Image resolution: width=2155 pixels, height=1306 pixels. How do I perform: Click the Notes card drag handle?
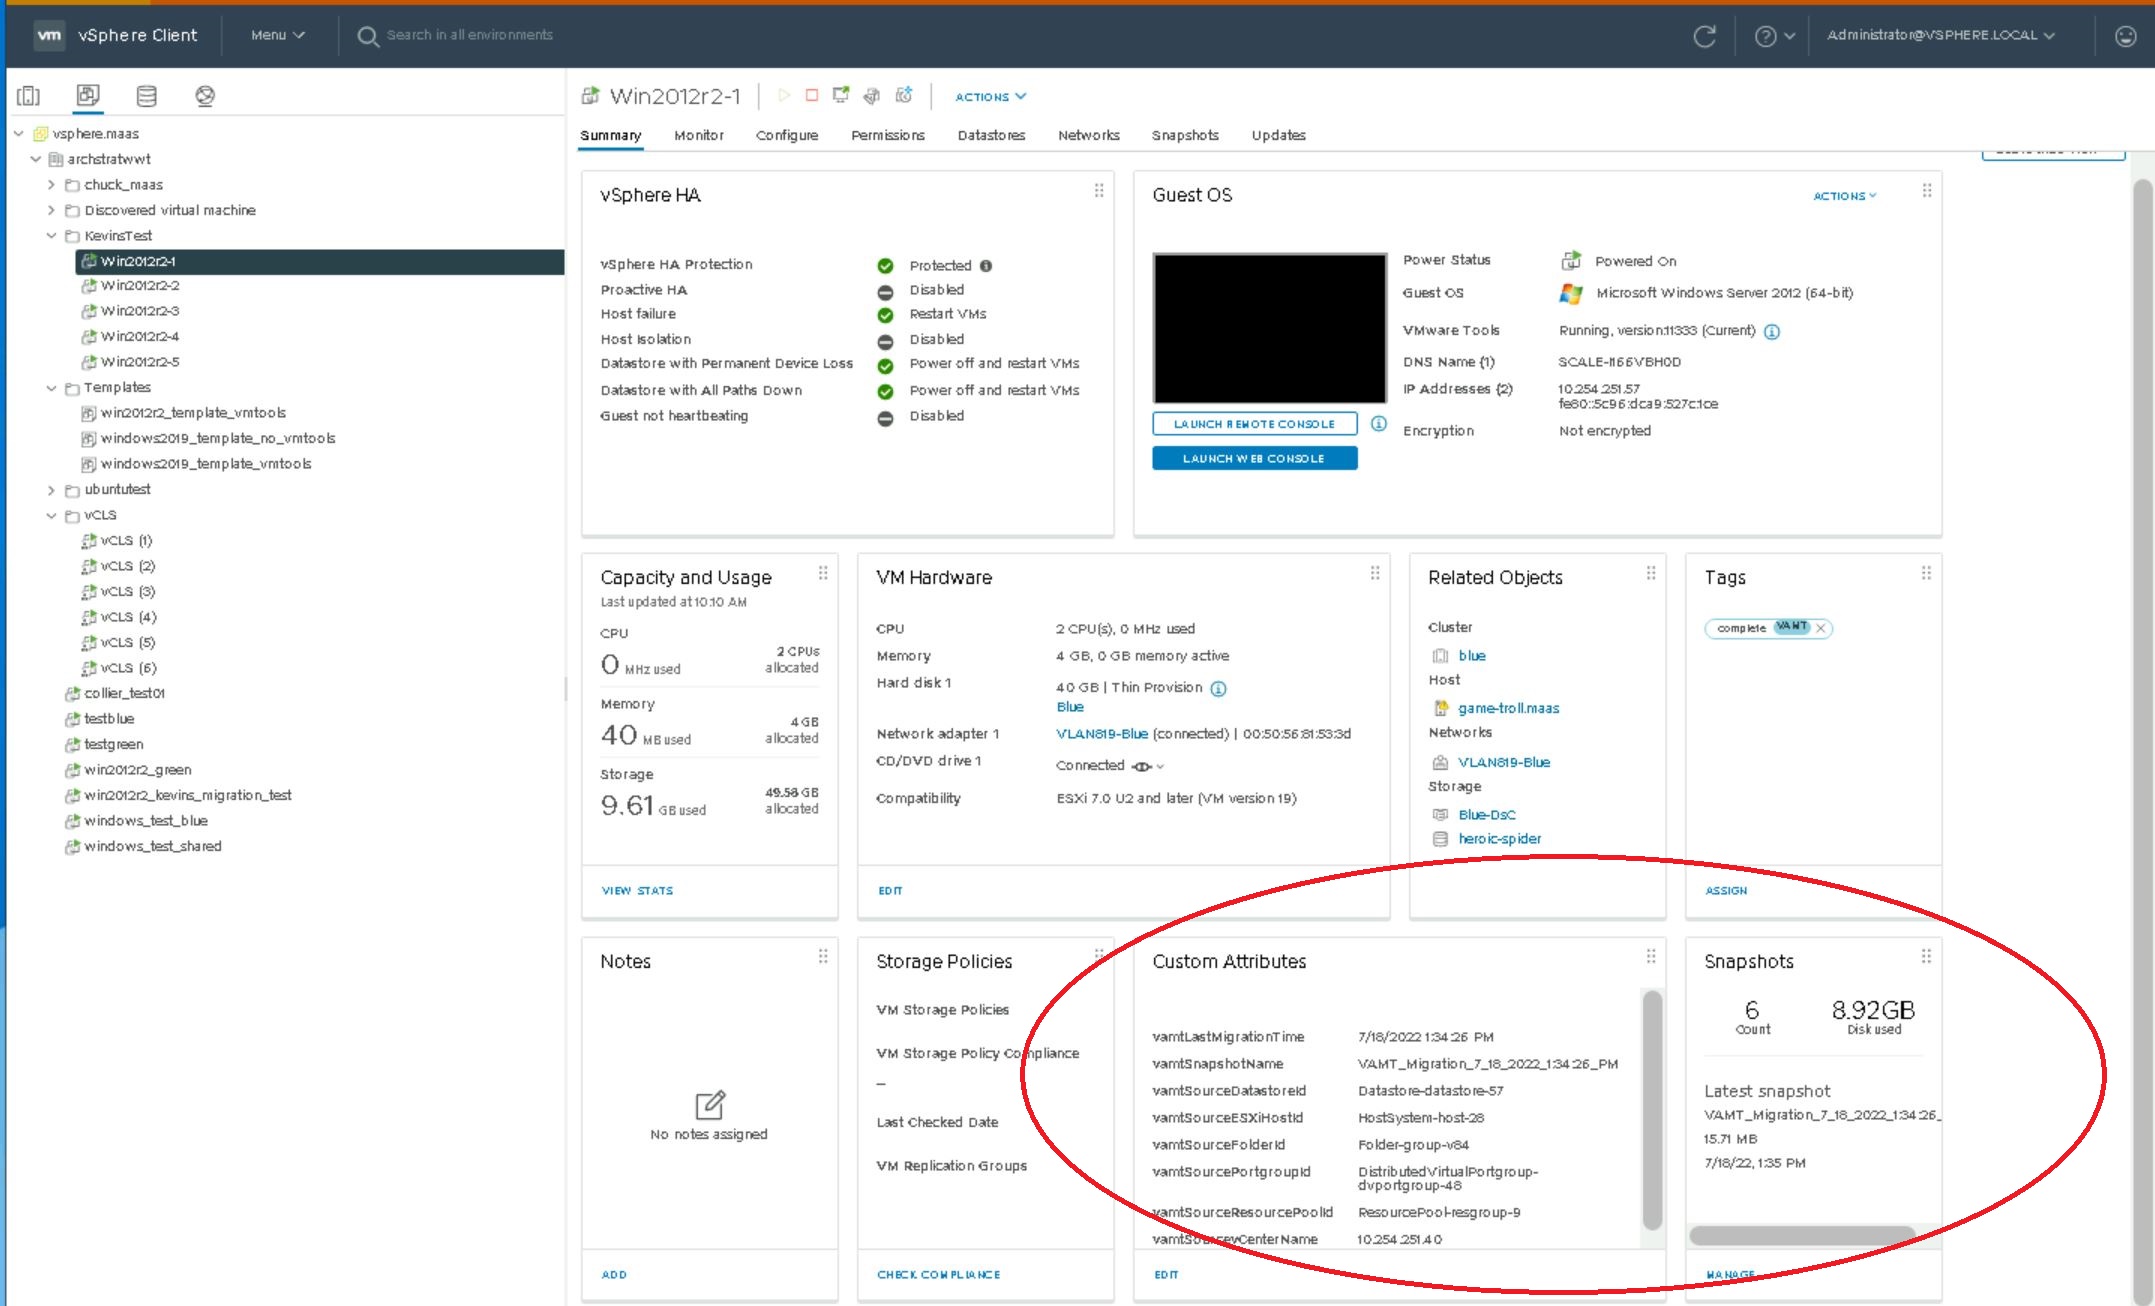[823, 956]
